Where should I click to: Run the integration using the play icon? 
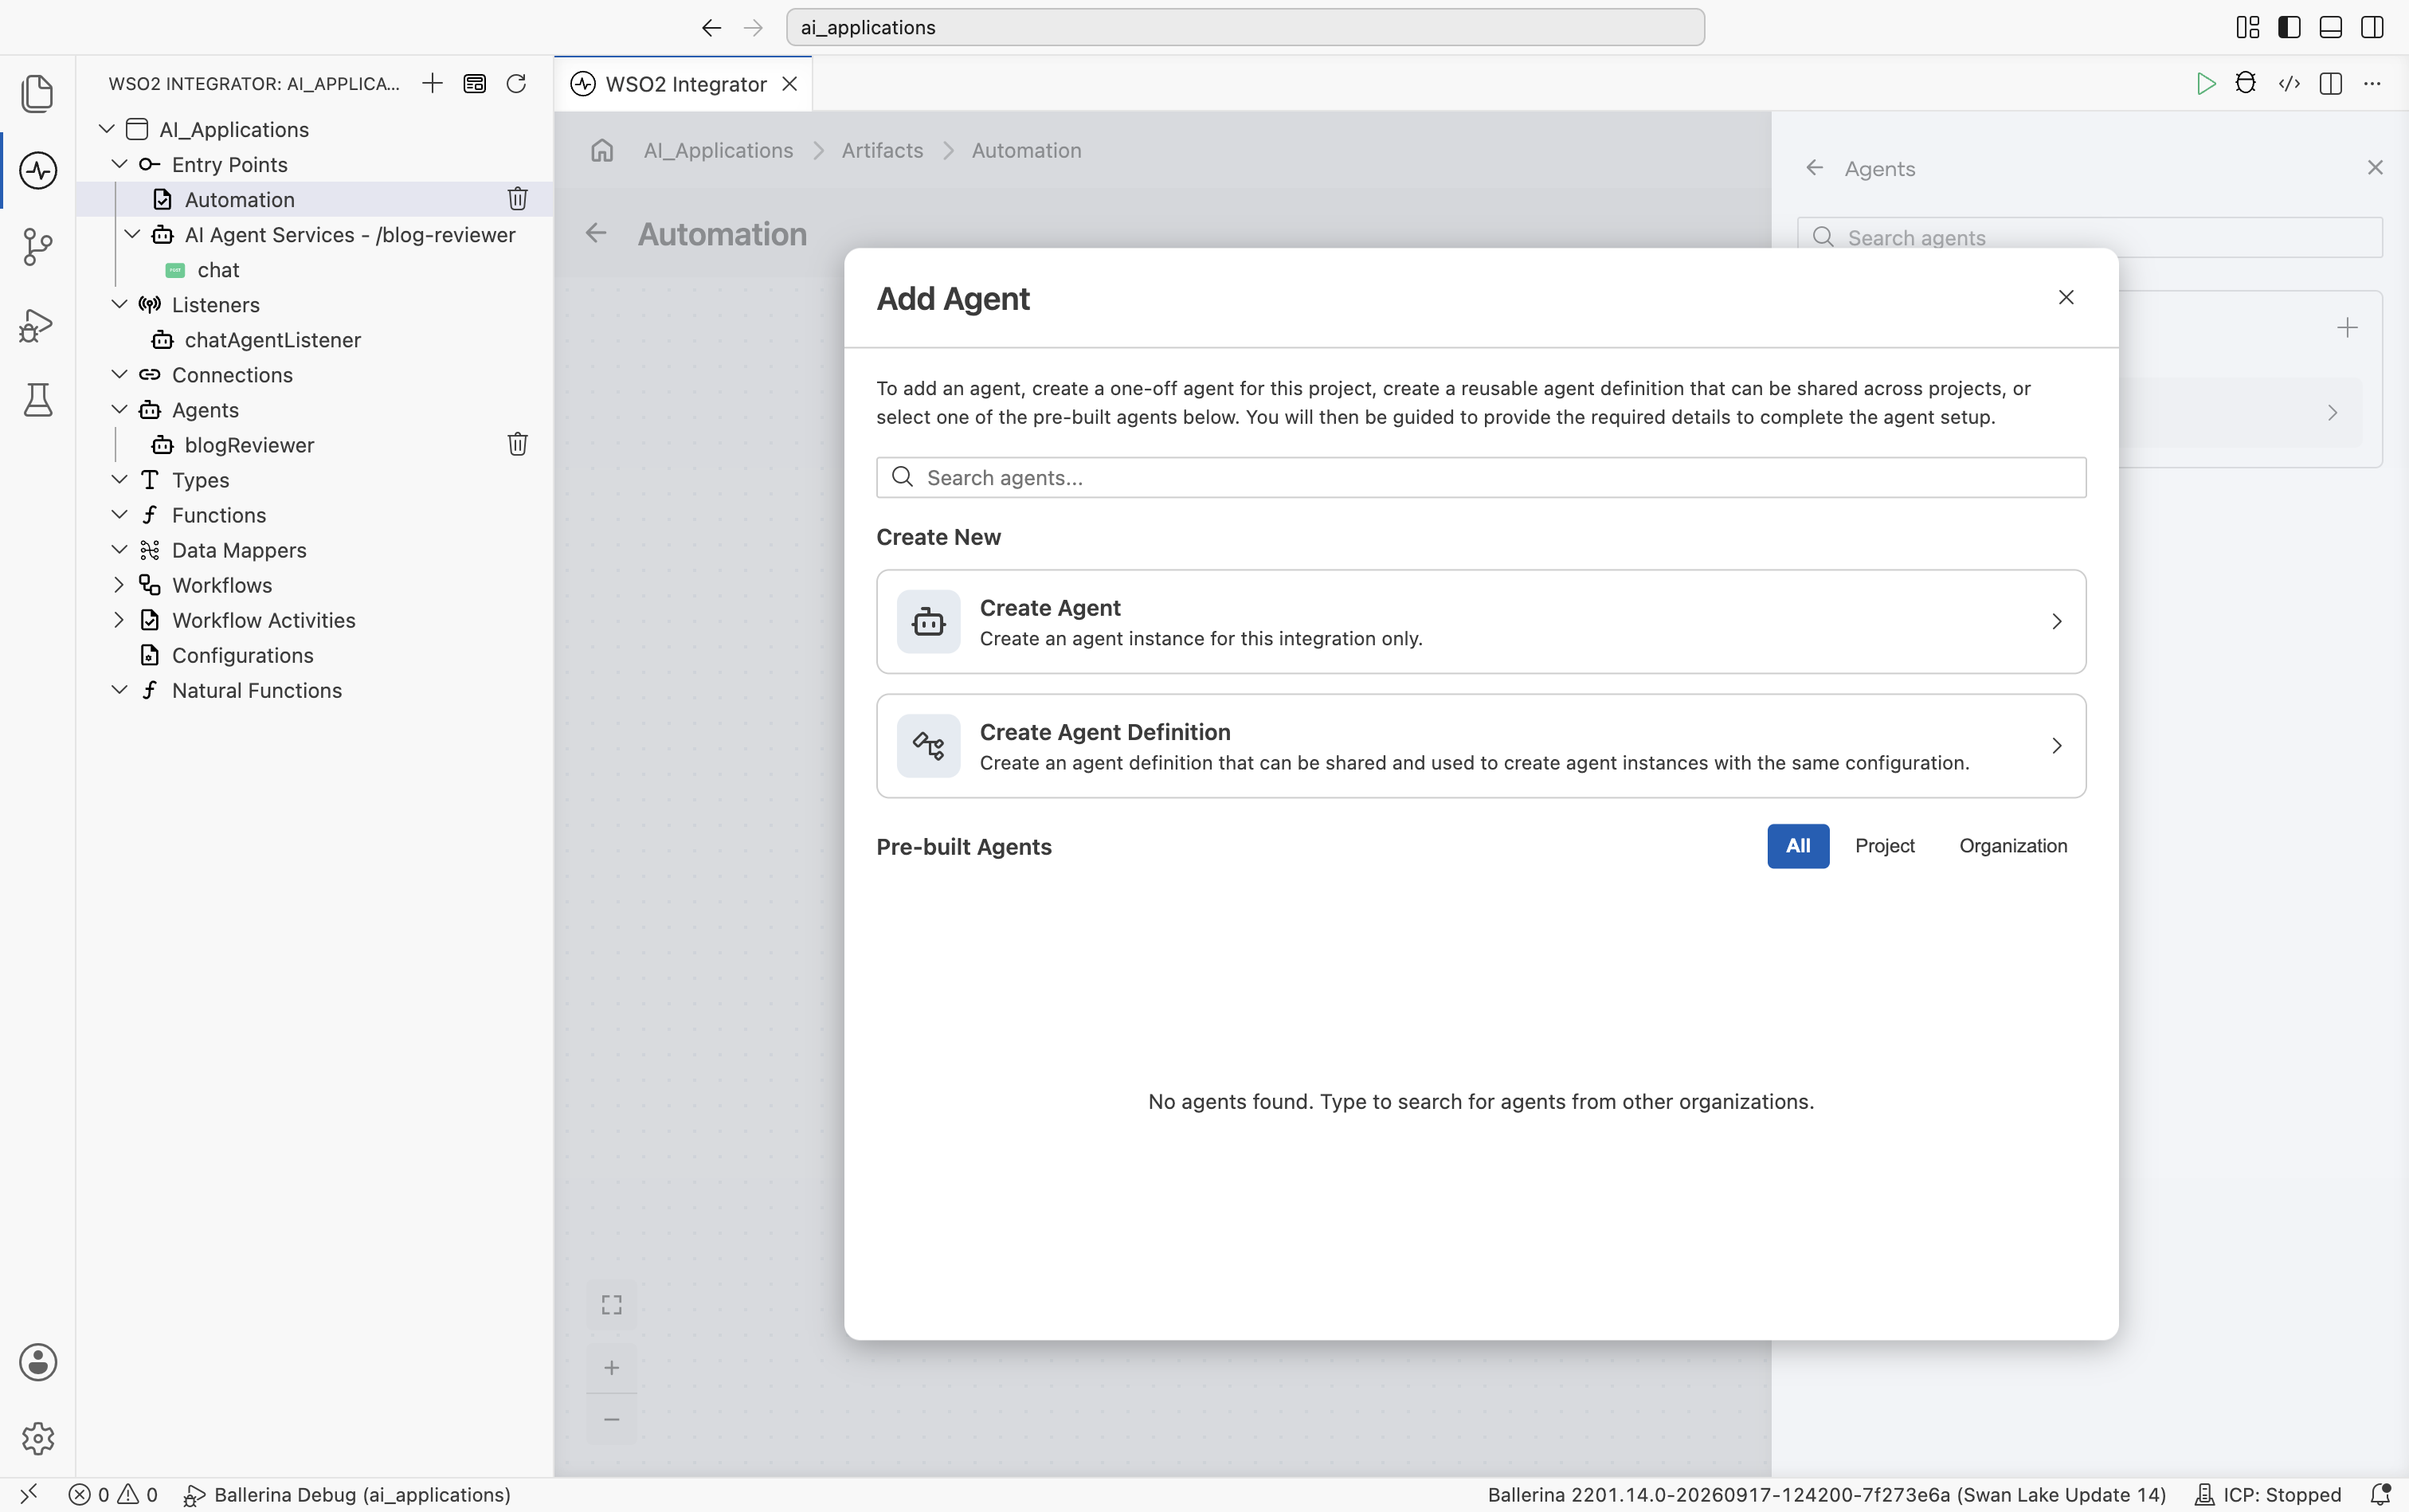point(2205,83)
